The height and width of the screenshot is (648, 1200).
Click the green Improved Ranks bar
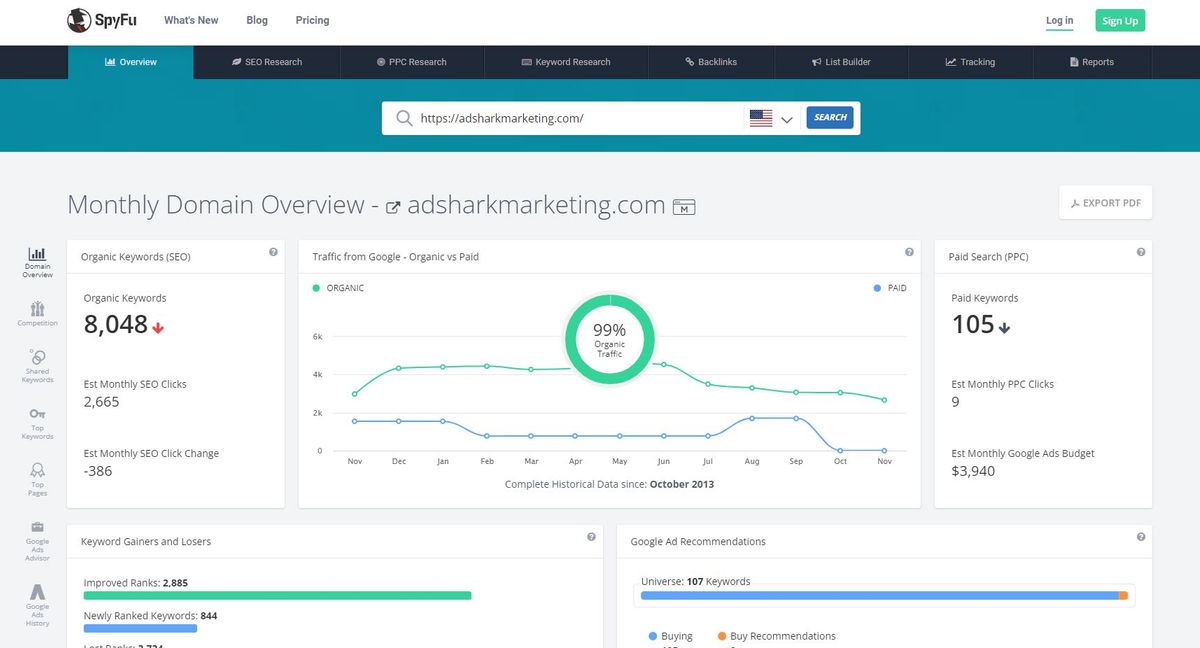click(277, 596)
